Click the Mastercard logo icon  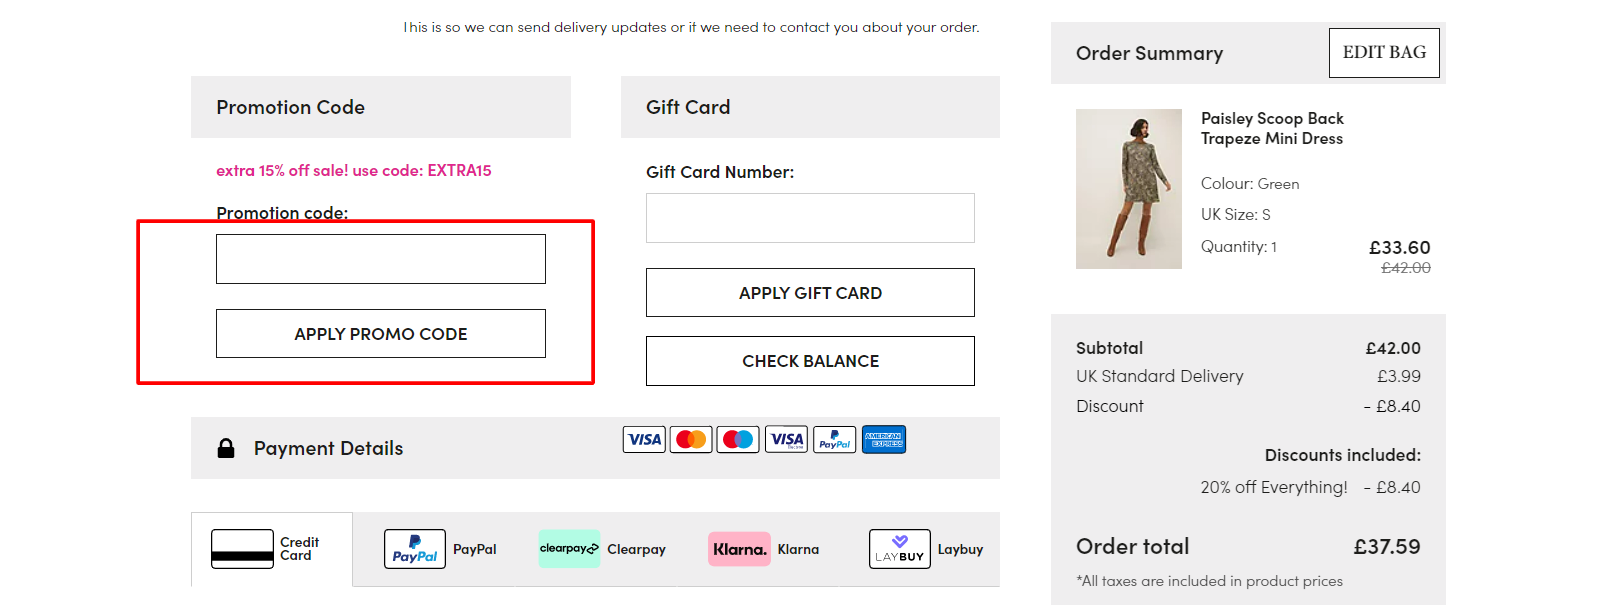point(691,439)
